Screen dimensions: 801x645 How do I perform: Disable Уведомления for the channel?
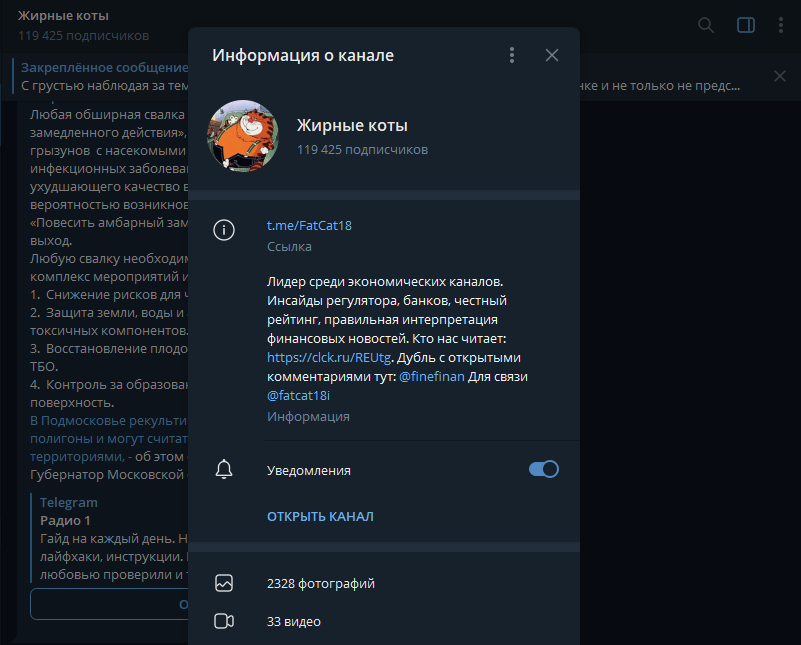[543, 469]
